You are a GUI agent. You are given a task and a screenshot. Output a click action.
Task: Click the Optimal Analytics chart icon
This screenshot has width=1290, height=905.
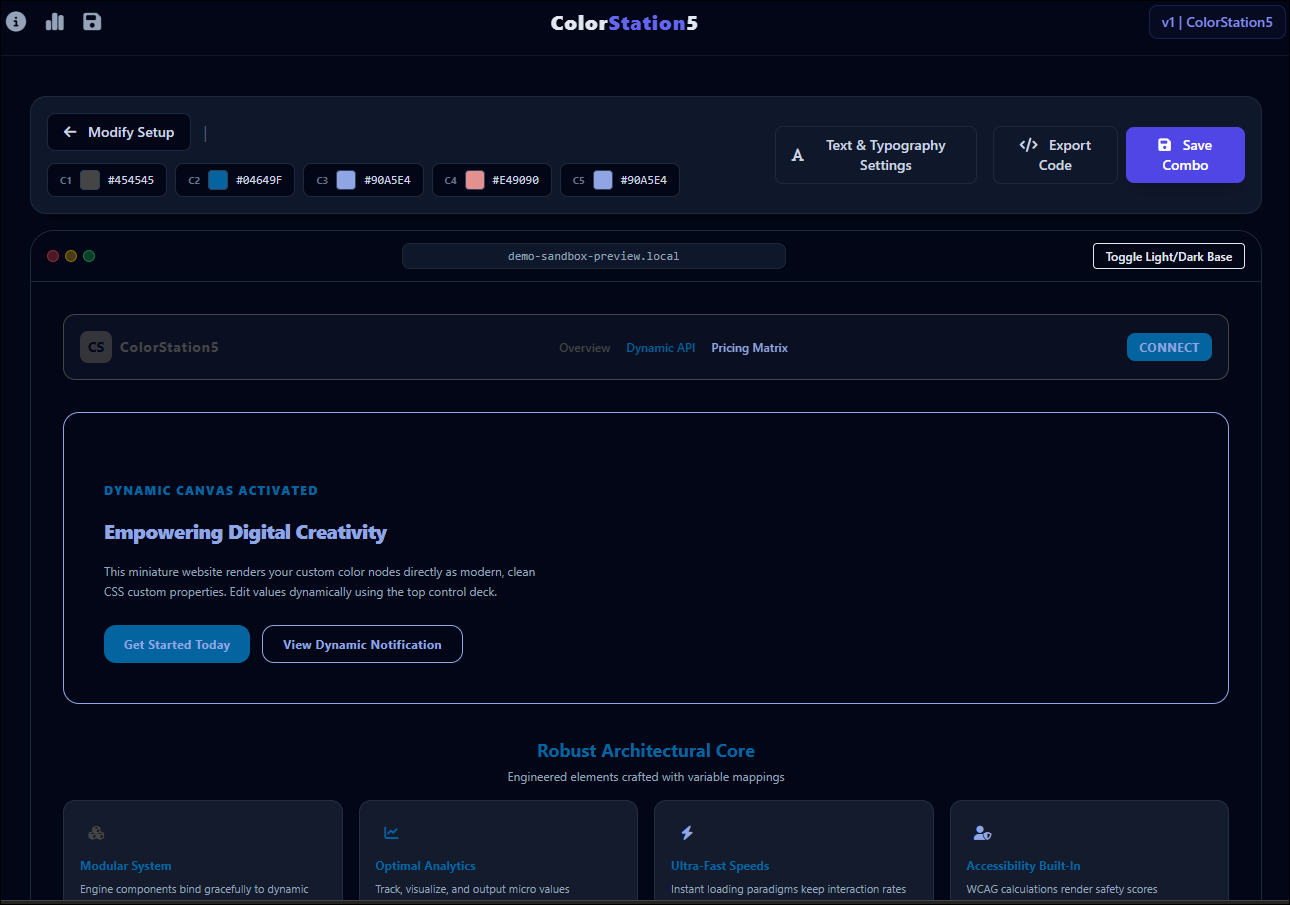click(391, 833)
